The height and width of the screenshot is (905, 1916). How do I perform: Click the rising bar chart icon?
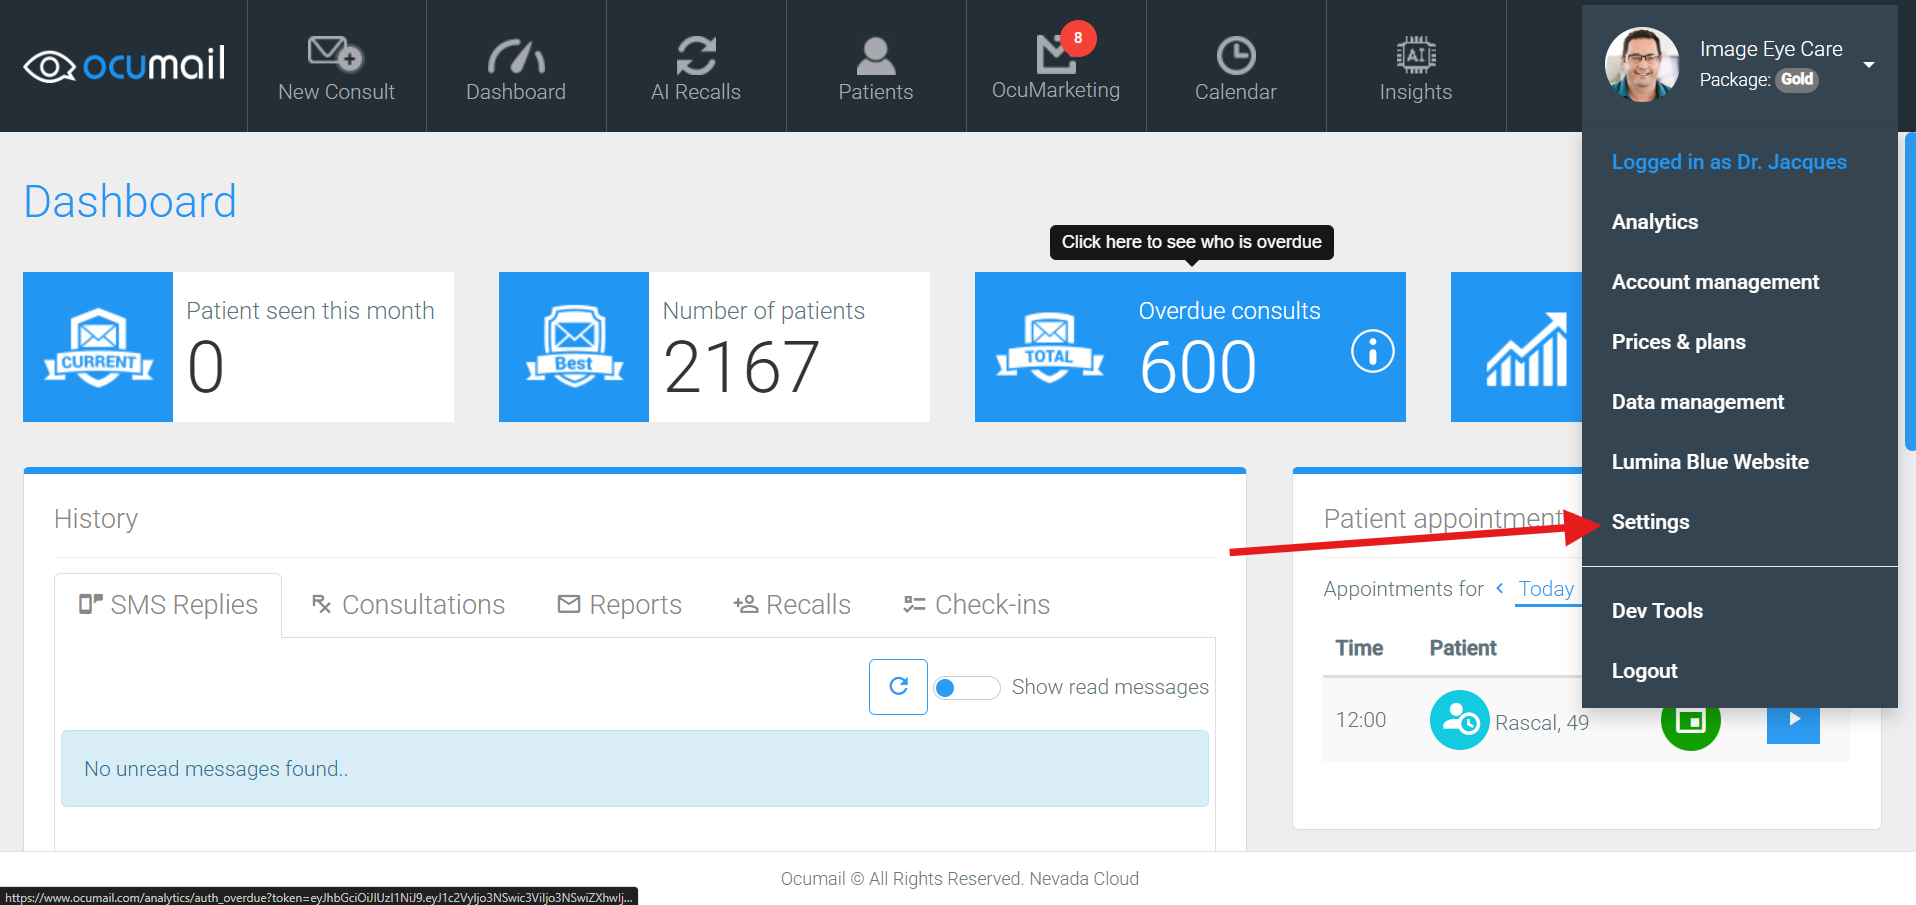click(1526, 349)
